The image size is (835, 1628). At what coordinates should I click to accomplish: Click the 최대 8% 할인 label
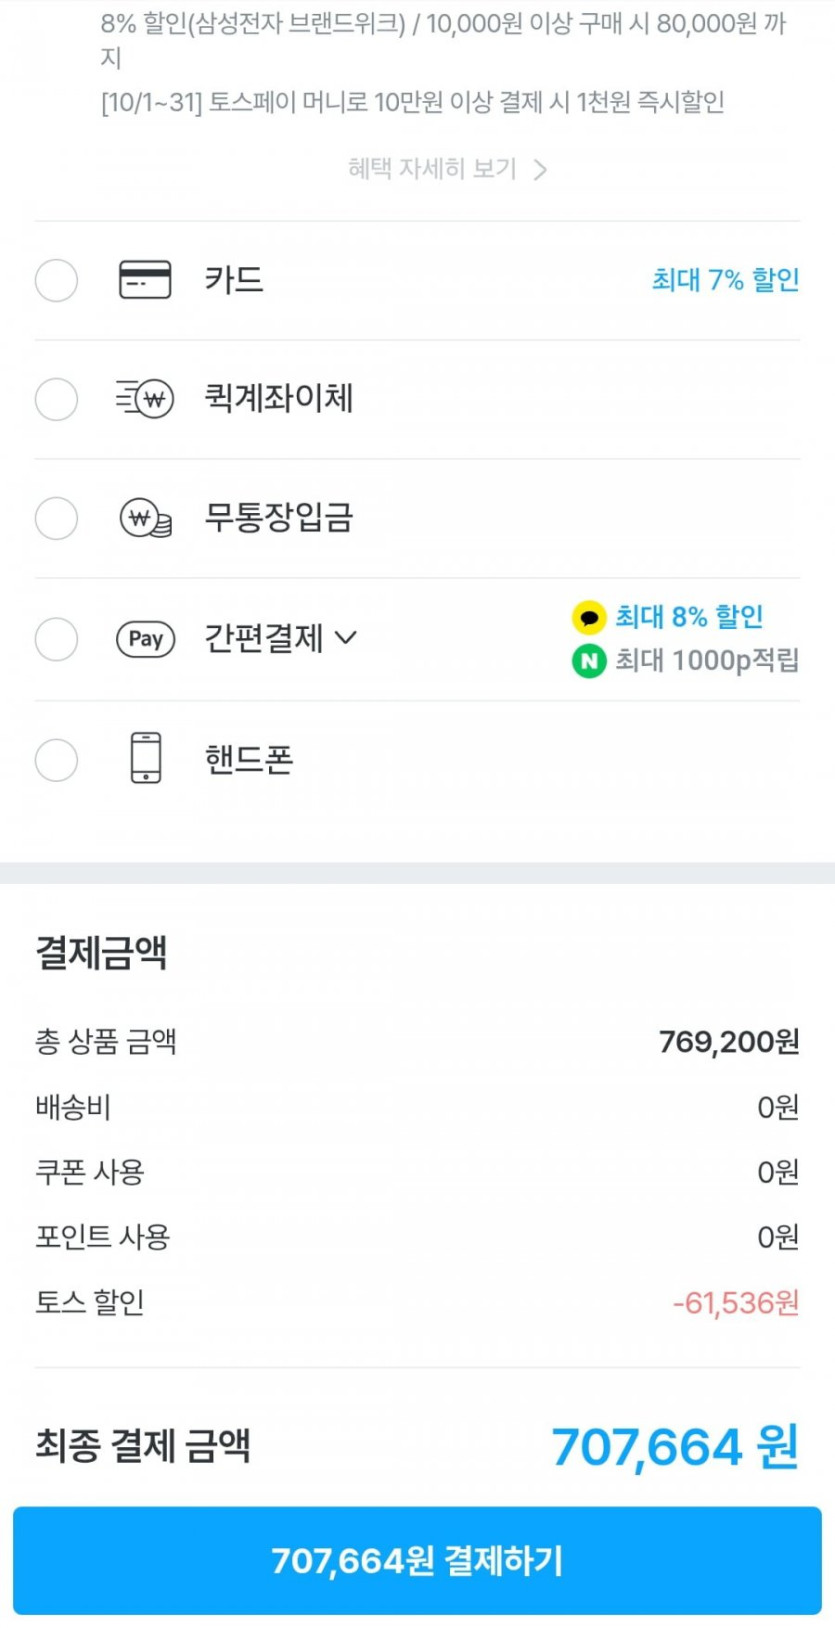tap(689, 617)
